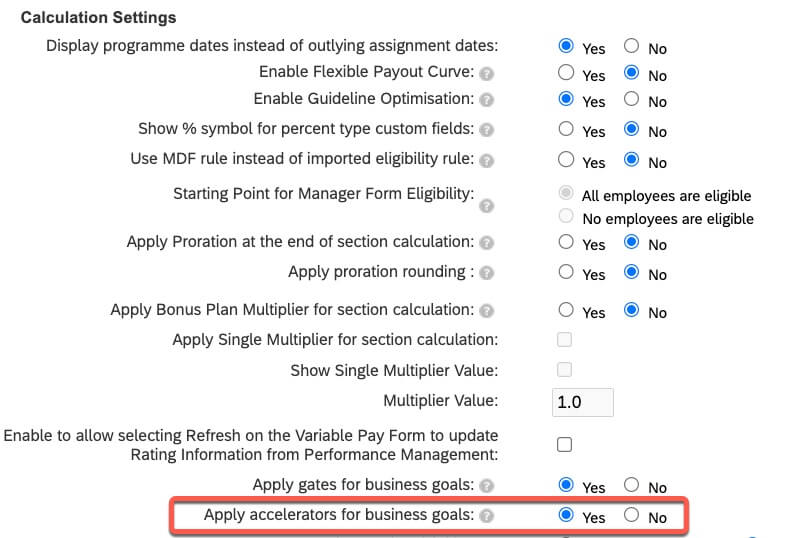Click help icon for Show % symbol setting
785x538 pixels.
[x=486, y=130]
